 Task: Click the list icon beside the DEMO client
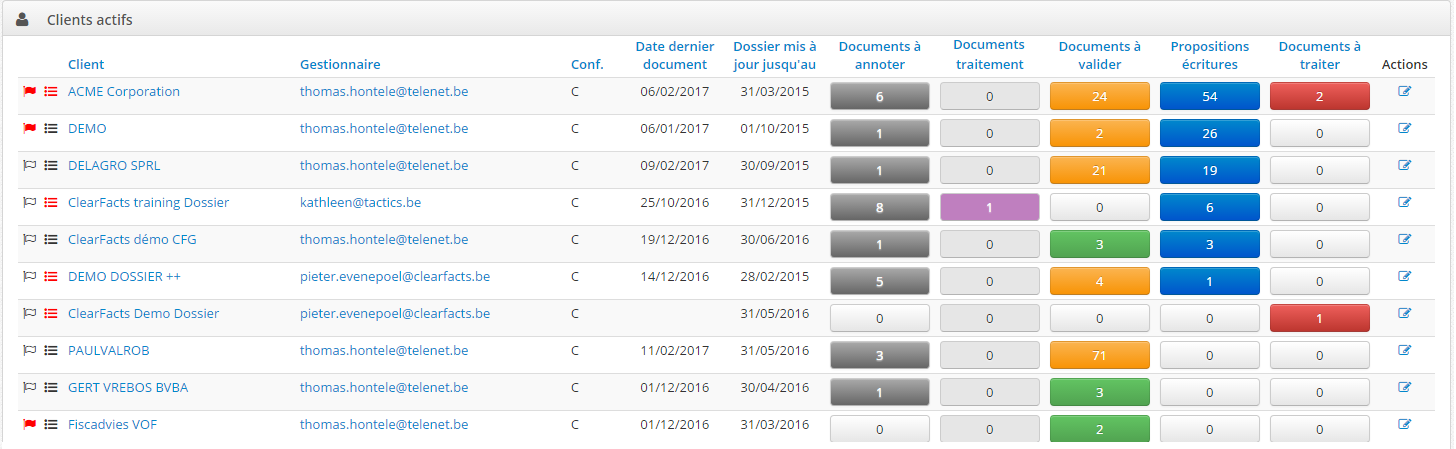(x=51, y=129)
